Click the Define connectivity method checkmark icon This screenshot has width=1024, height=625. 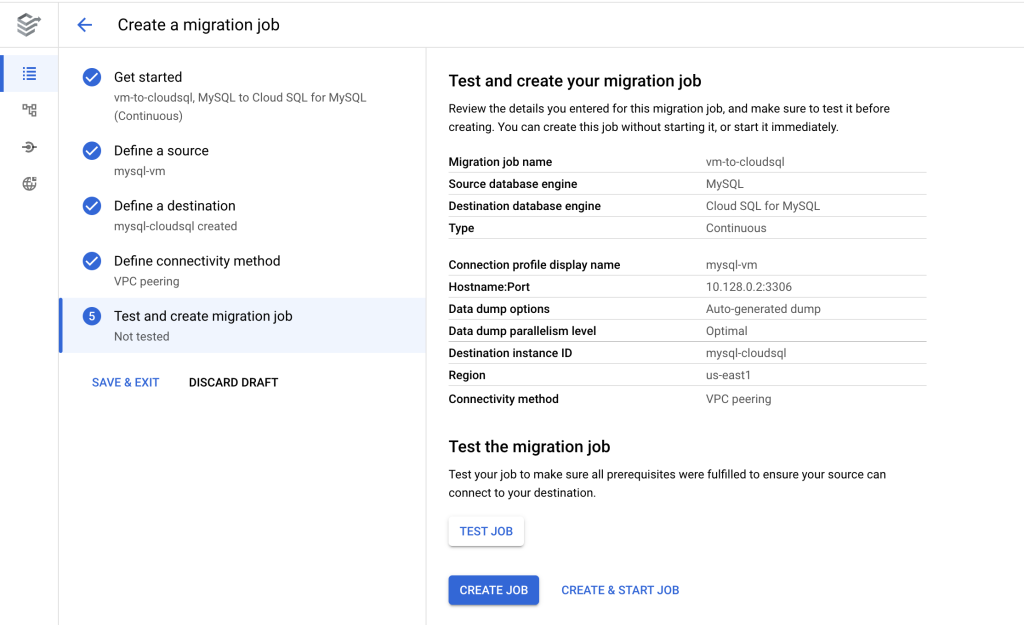(92, 261)
